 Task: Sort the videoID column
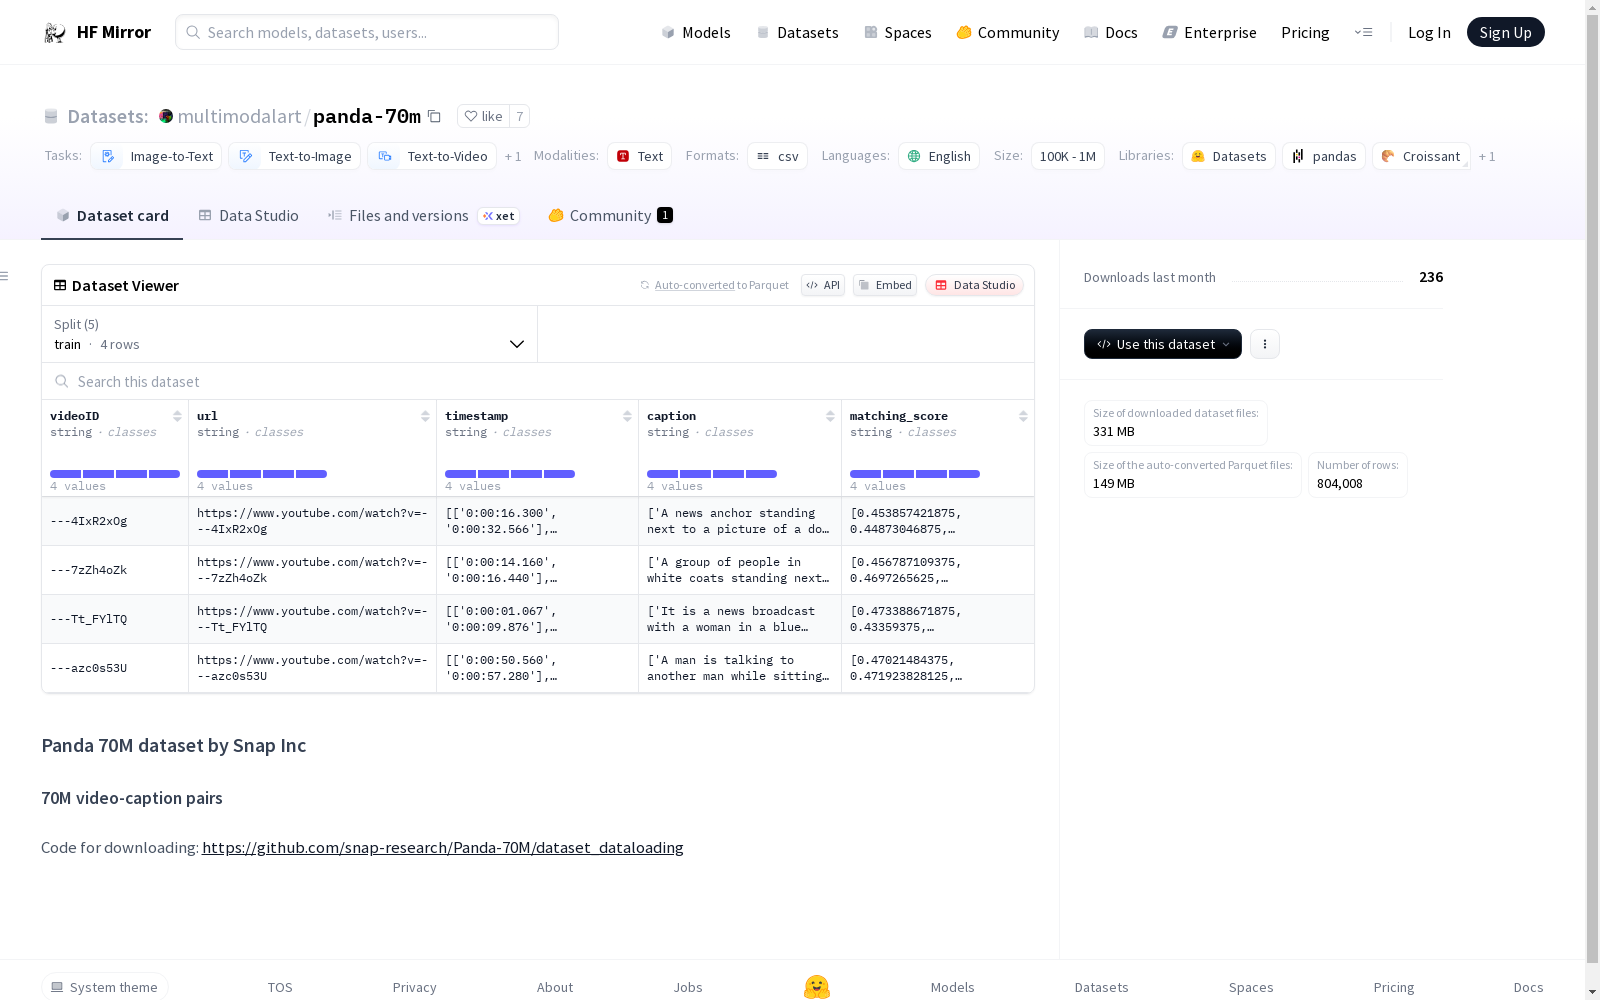coord(177,416)
